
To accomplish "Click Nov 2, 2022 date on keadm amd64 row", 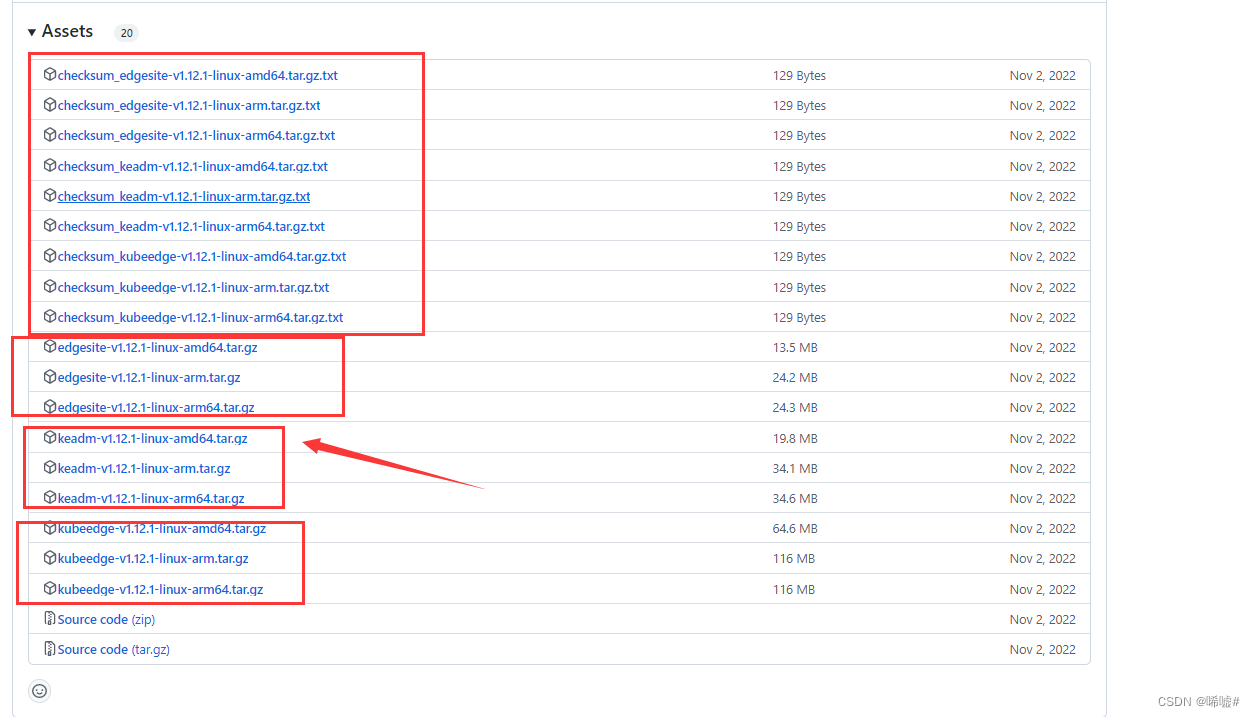I will (1043, 438).
